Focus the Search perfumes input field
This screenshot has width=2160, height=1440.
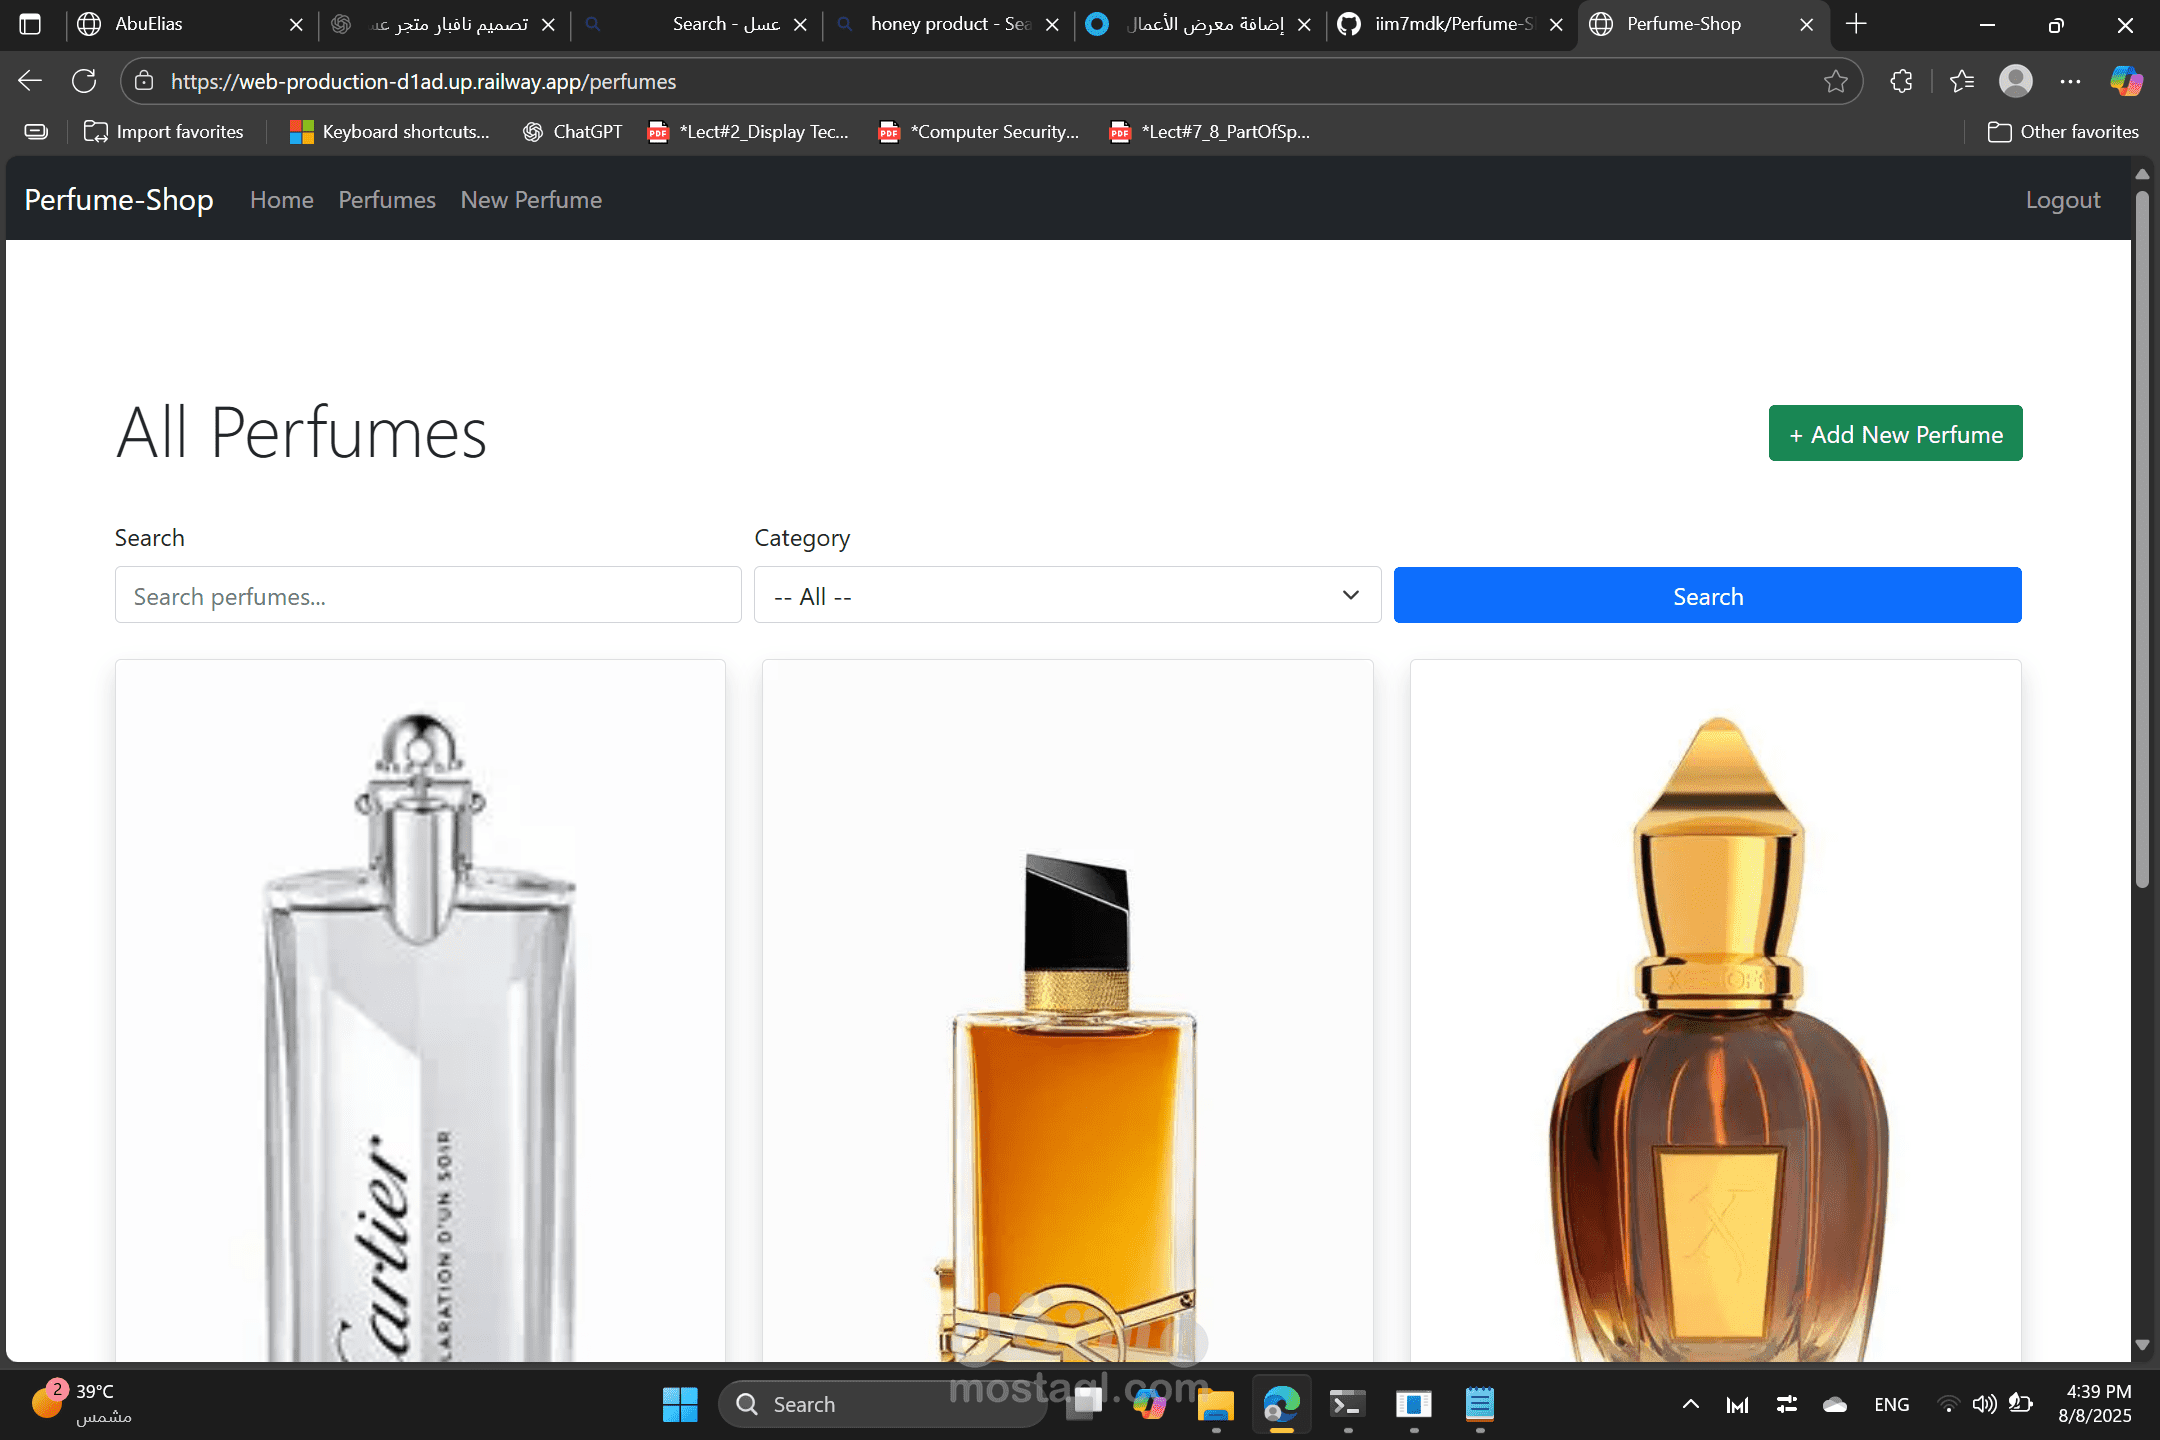click(x=428, y=595)
